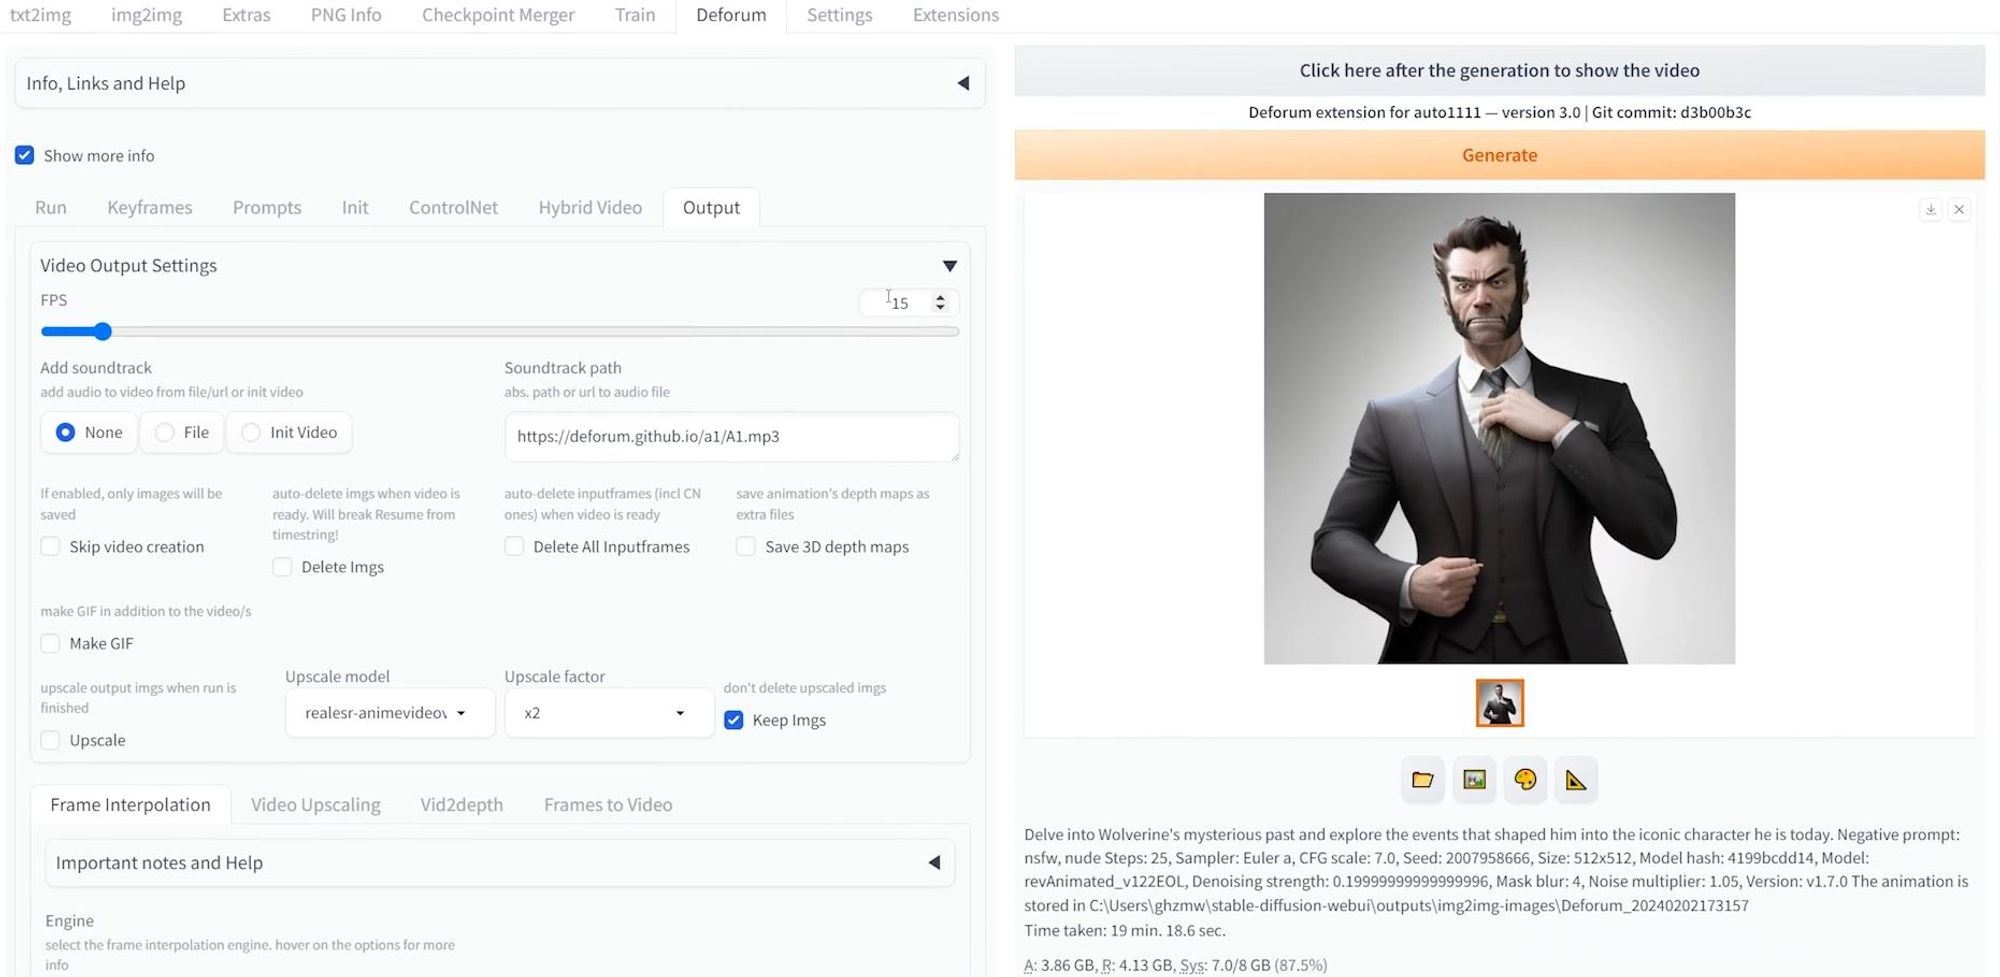Screen dimensions: 2000x977
Task: Open the Upscale factor dropdown
Action: tap(608, 713)
